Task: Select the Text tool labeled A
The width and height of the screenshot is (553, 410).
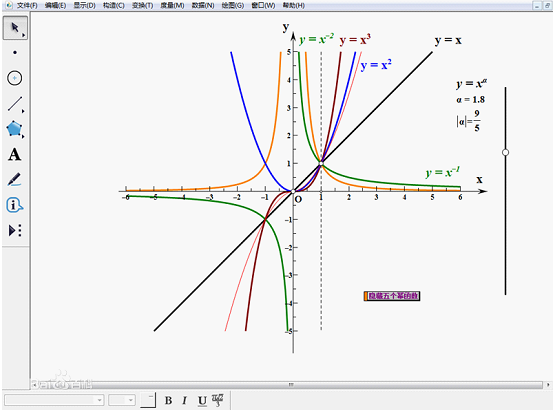Action: pos(14,155)
